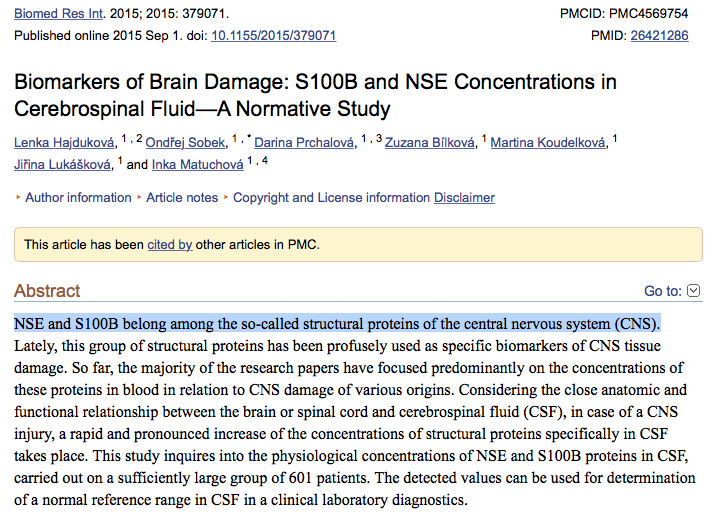Open author Zuzana Bílková's link
The image size is (712, 517).
[430, 143]
